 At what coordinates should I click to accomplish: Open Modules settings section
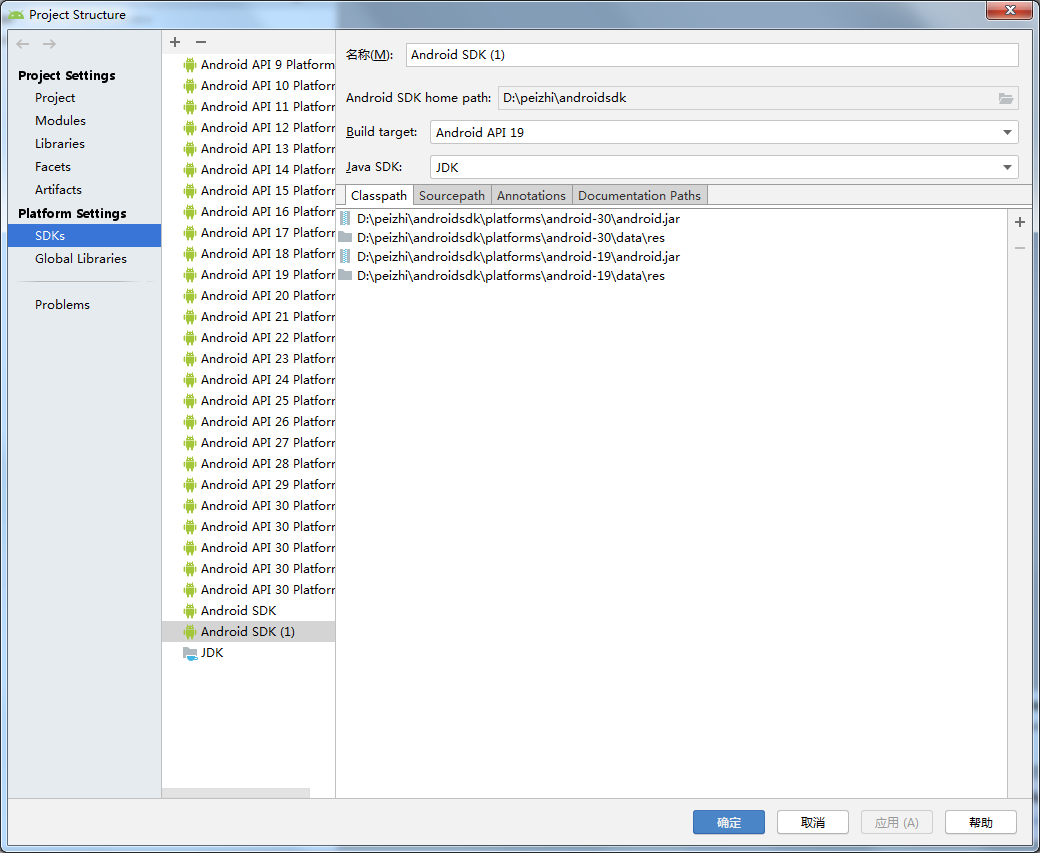point(60,121)
